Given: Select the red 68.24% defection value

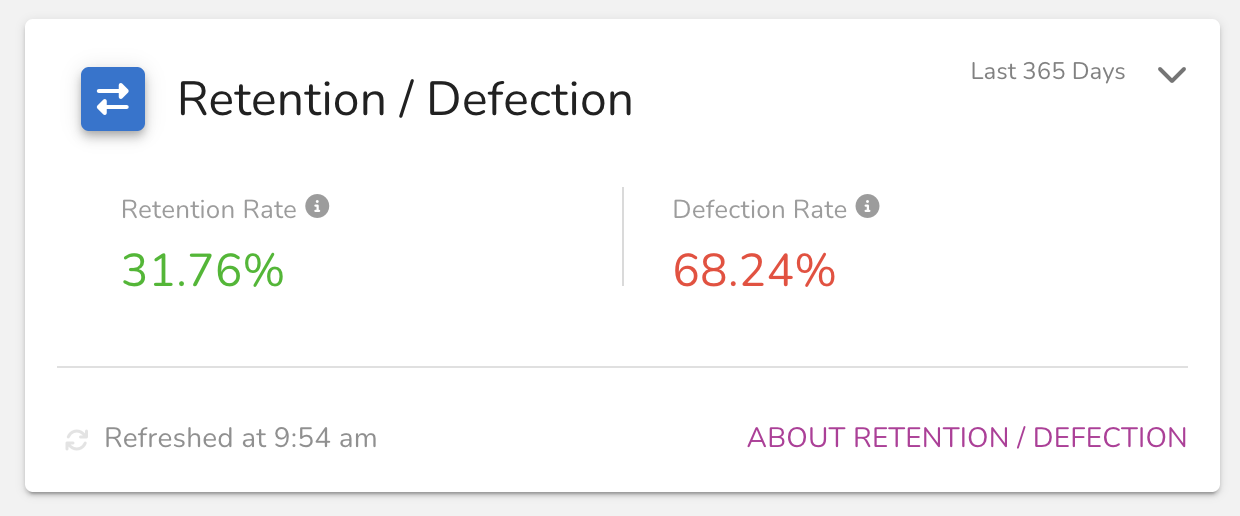Looking at the screenshot, I should click(x=755, y=271).
